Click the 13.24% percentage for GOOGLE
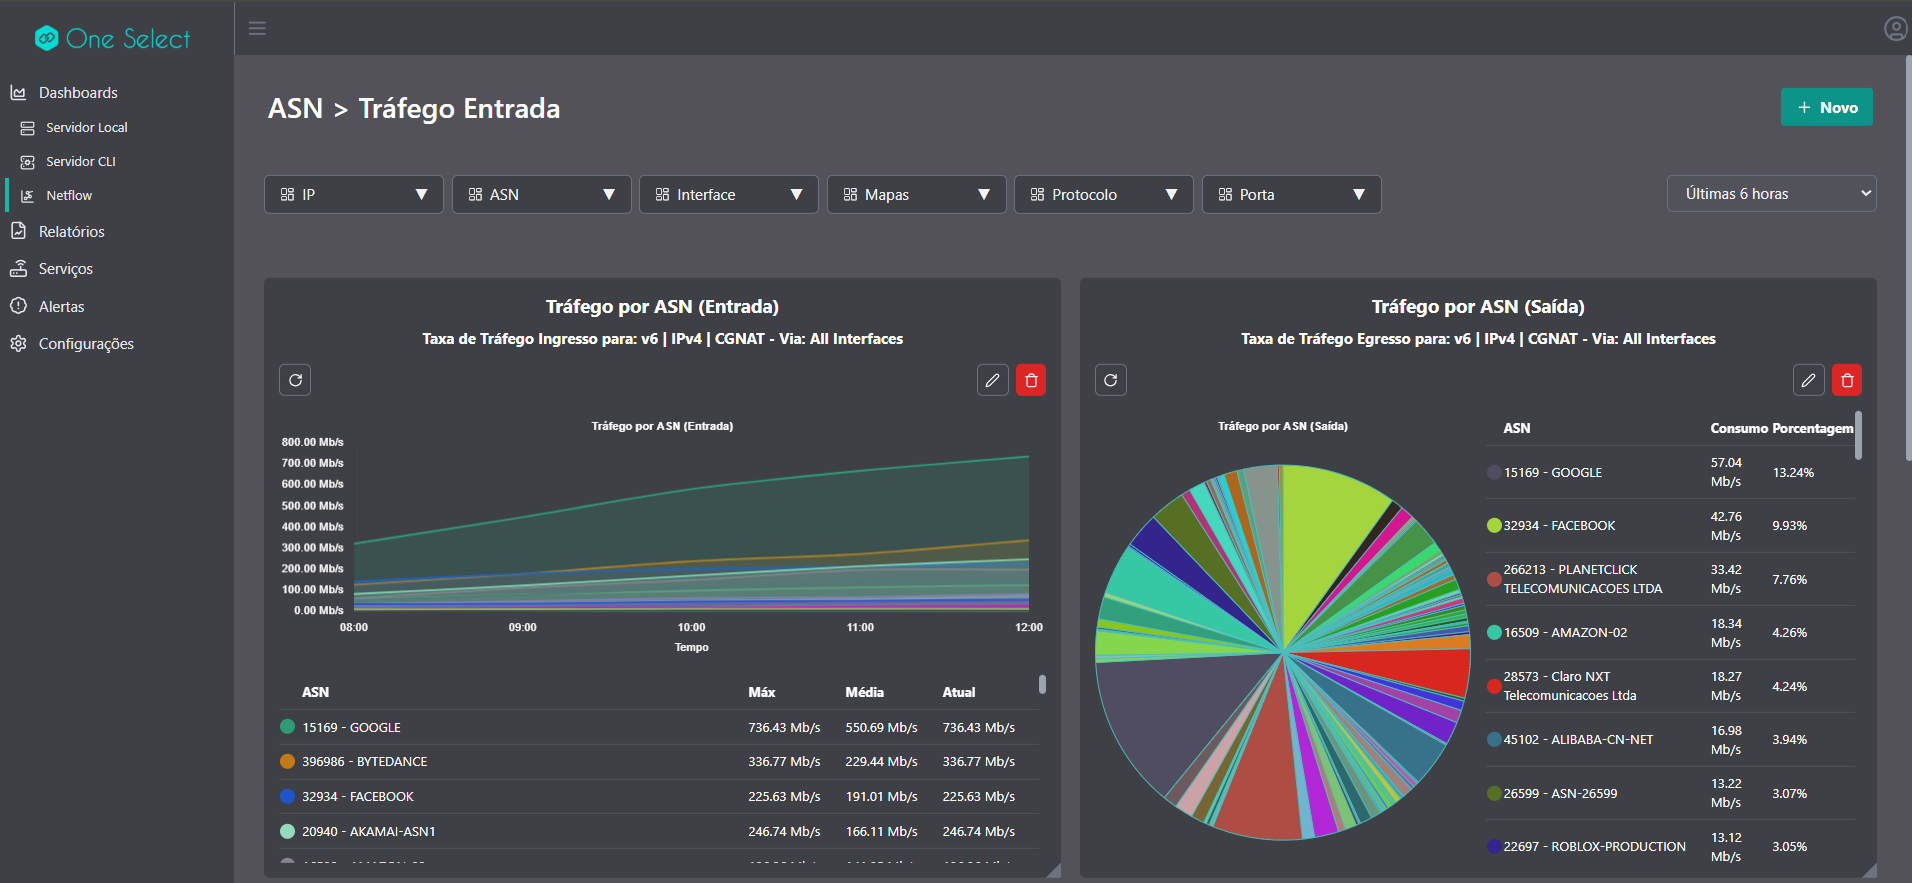Viewport: 1912px width, 883px height. point(1793,473)
